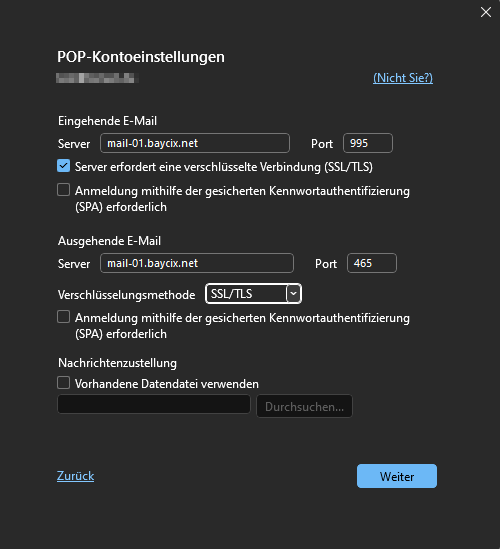Click the Durchsuchen... button

point(304,406)
